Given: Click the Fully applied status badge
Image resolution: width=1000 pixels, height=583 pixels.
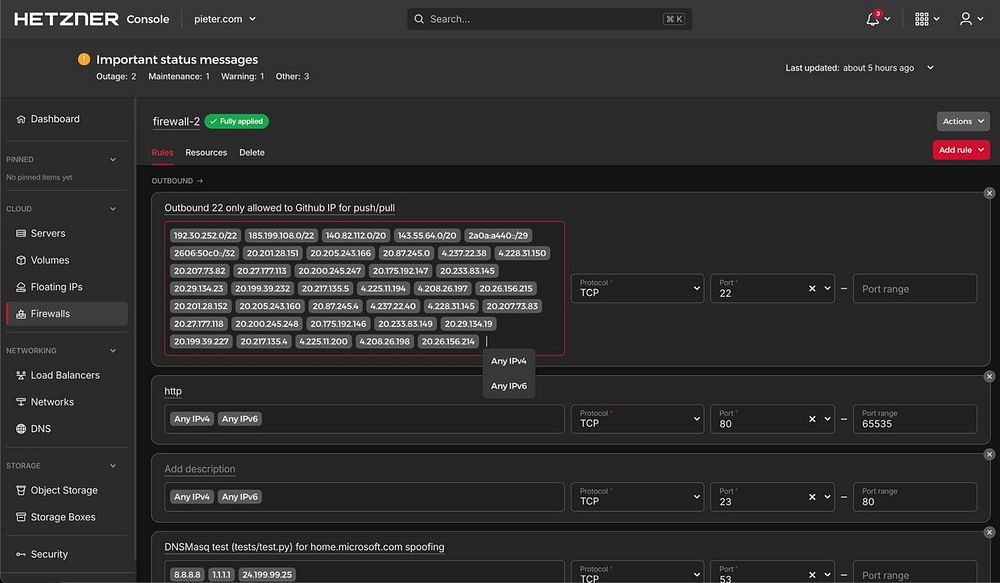Looking at the screenshot, I should coord(237,121).
